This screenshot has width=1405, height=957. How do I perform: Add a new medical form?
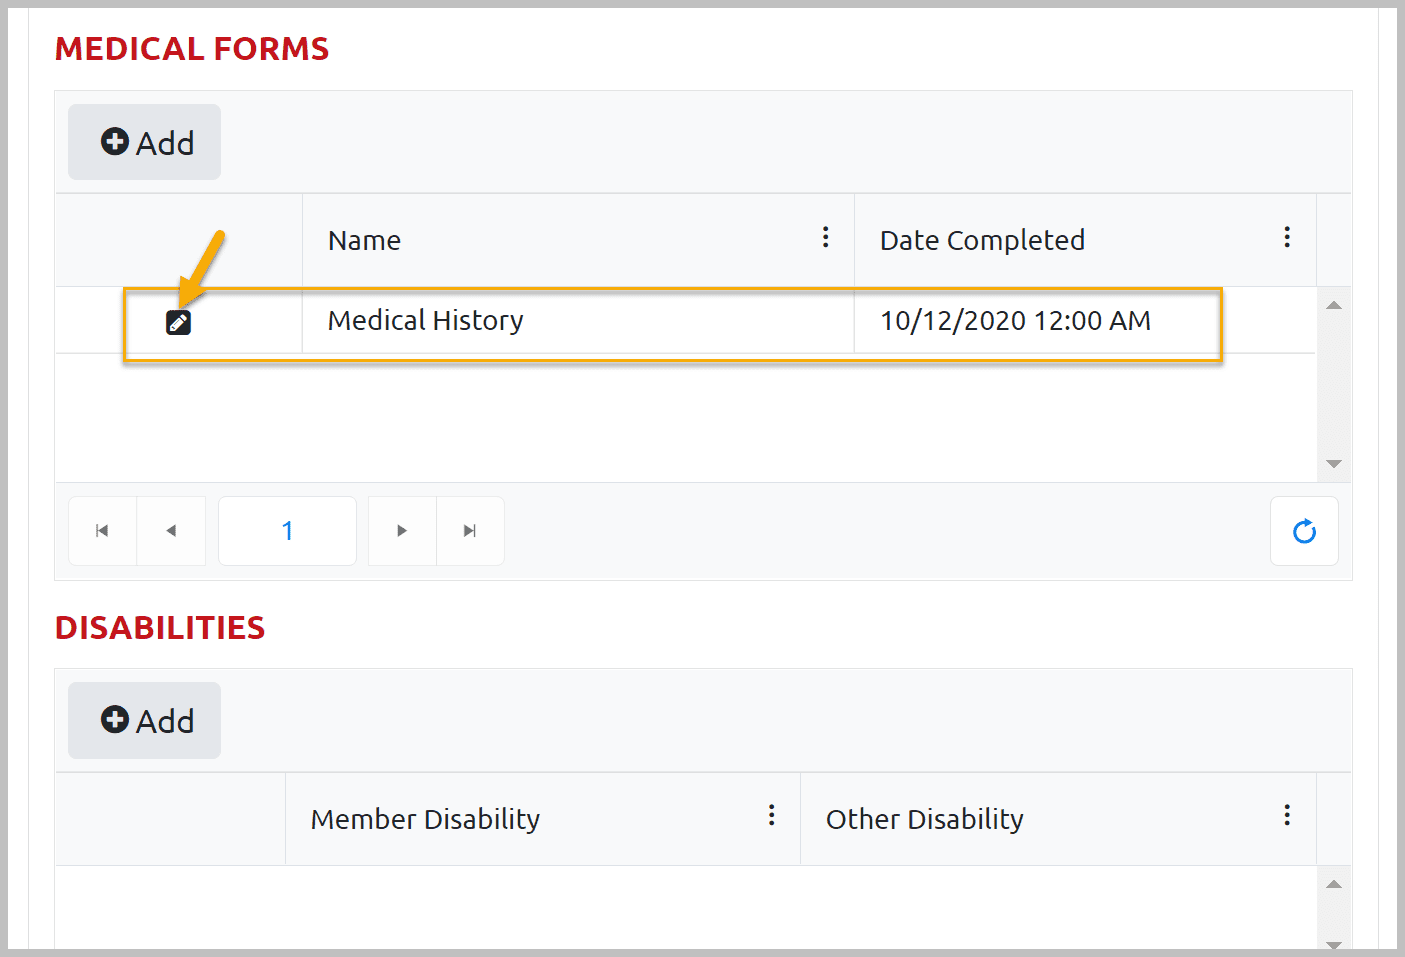(x=145, y=142)
